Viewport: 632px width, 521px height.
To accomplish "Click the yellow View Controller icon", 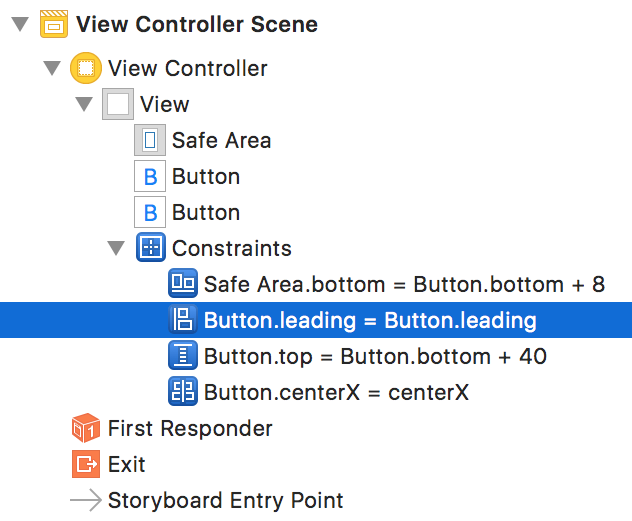I will [86, 68].
